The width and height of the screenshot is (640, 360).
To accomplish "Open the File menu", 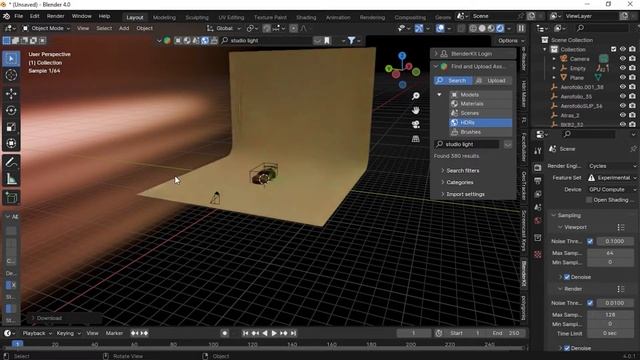I will 19,16.
